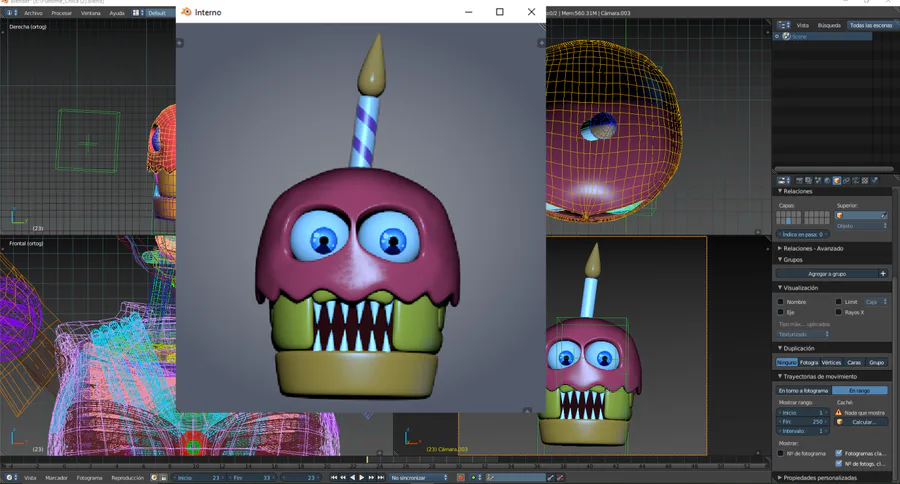This screenshot has width=900, height=484.
Task: Open the Data properties tab icon
Action: pyautogui.click(x=855, y=180)
